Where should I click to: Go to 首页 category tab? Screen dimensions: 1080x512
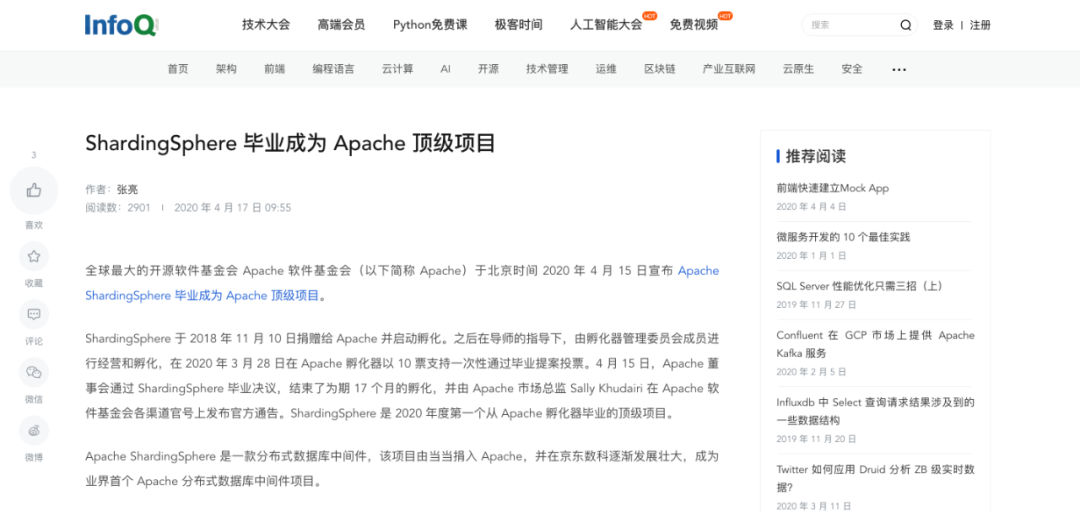point(178,69)
